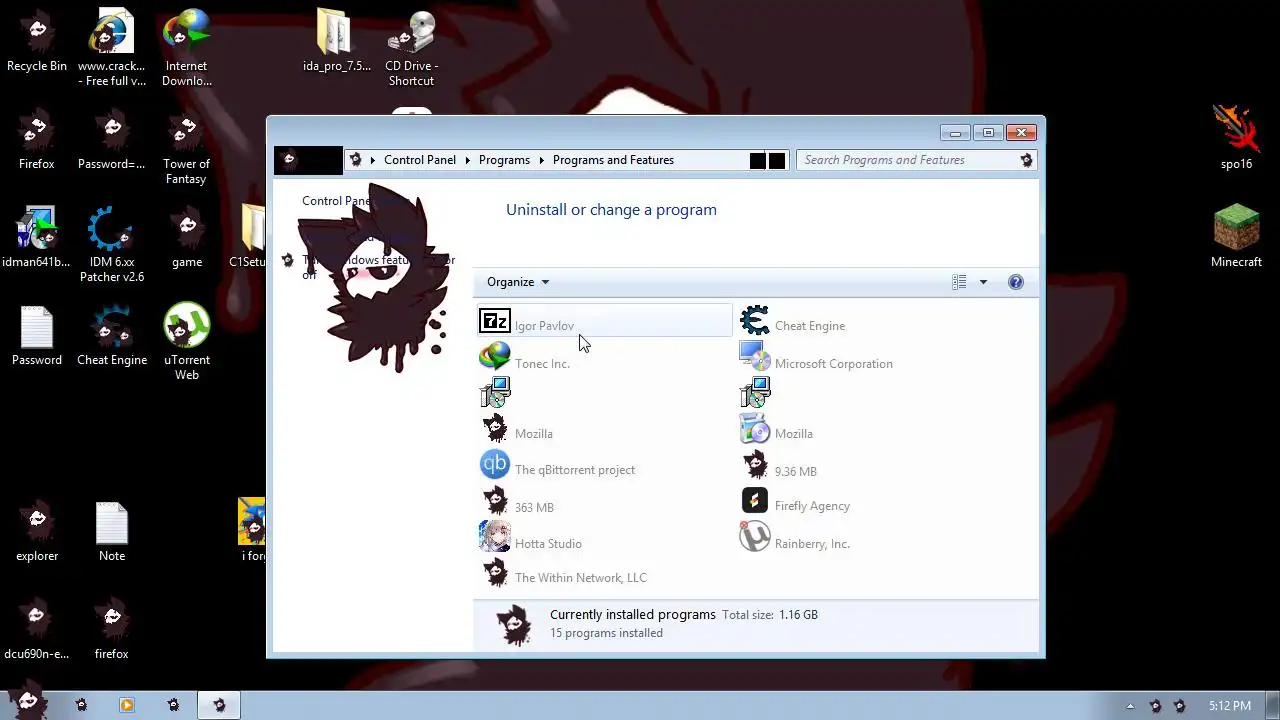Click the Search Programs and Features field
The image size is (1280, 720).
(x=916, y=160)
